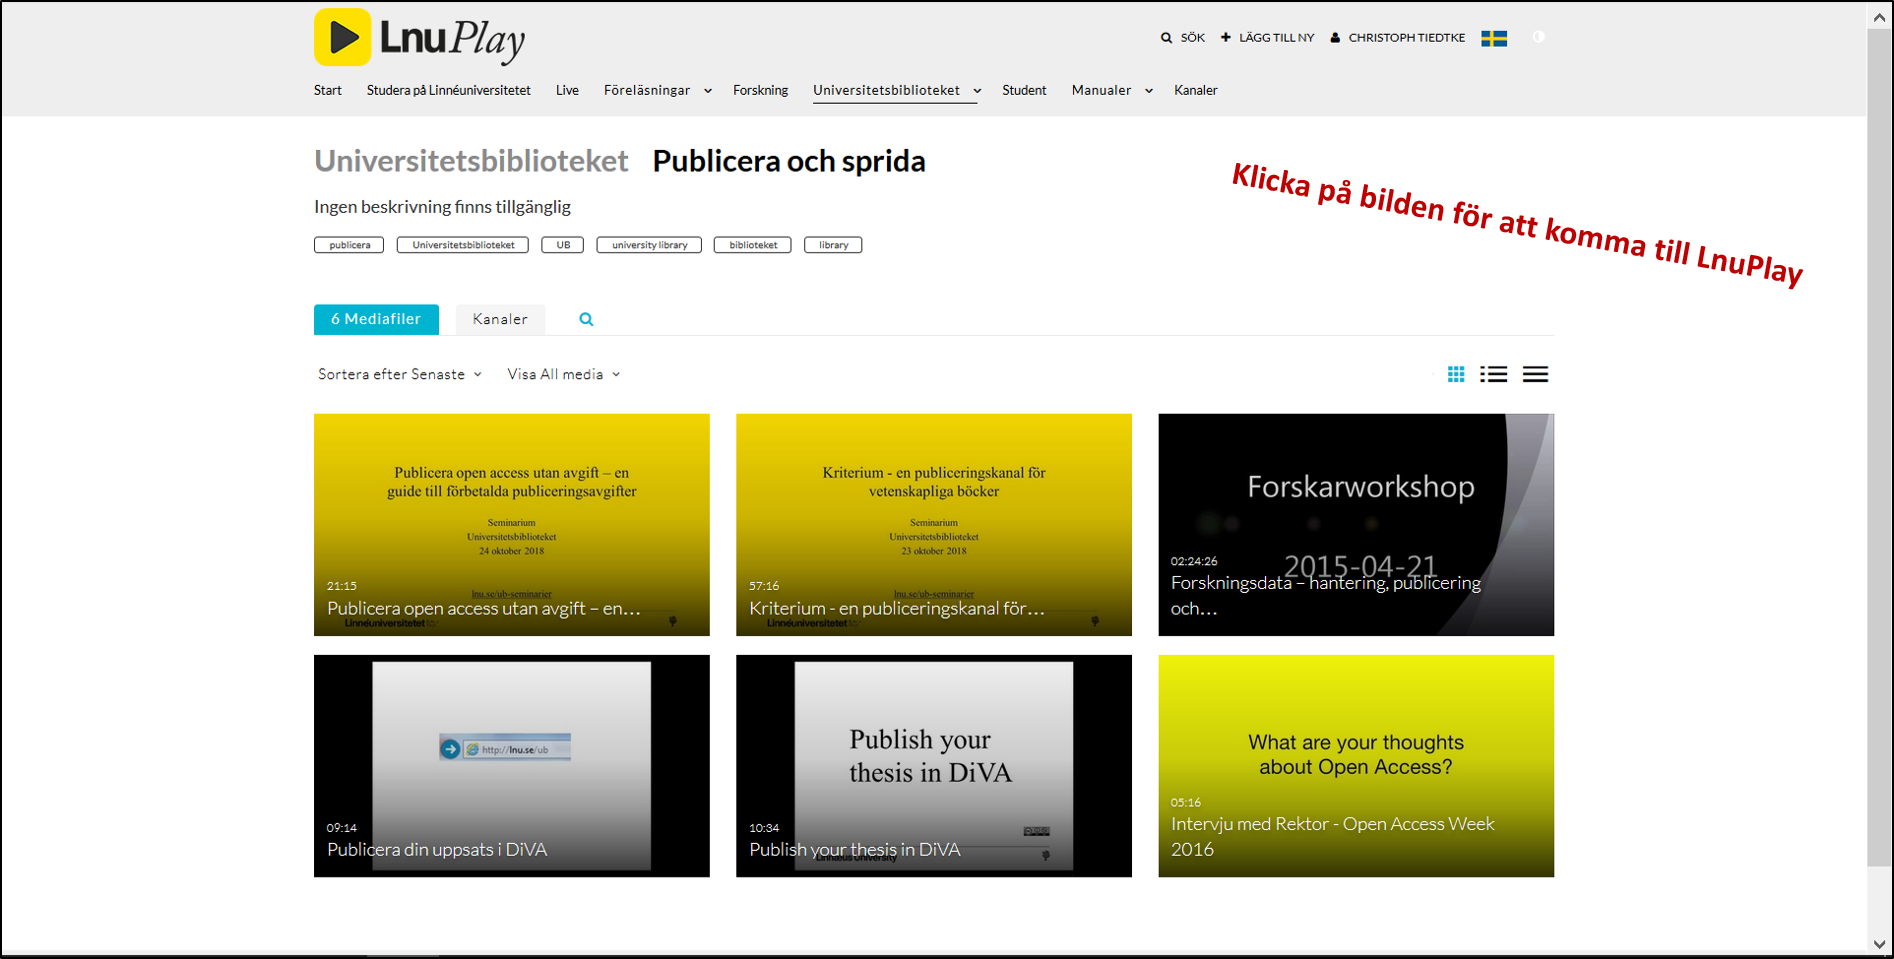Open Intervju med Rektor Open Access video
This screenshot has width=1894, height=959.
click(1356, 766)
